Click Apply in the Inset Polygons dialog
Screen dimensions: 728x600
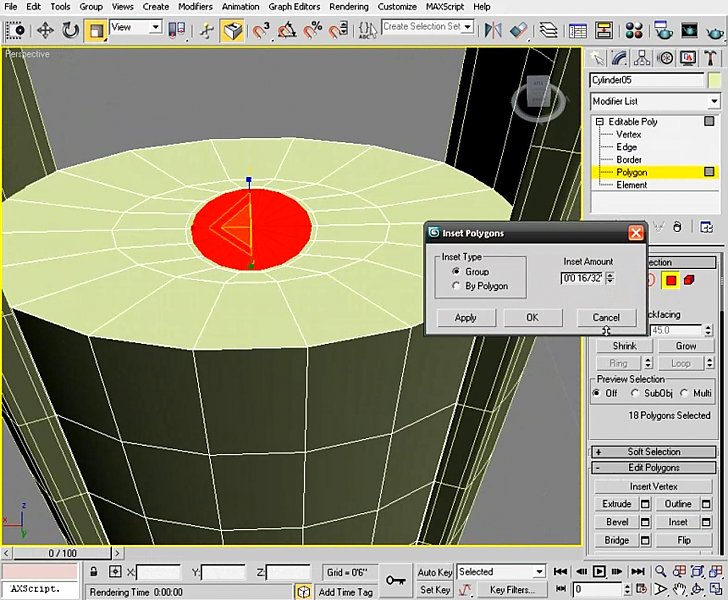tap(466, 317)
